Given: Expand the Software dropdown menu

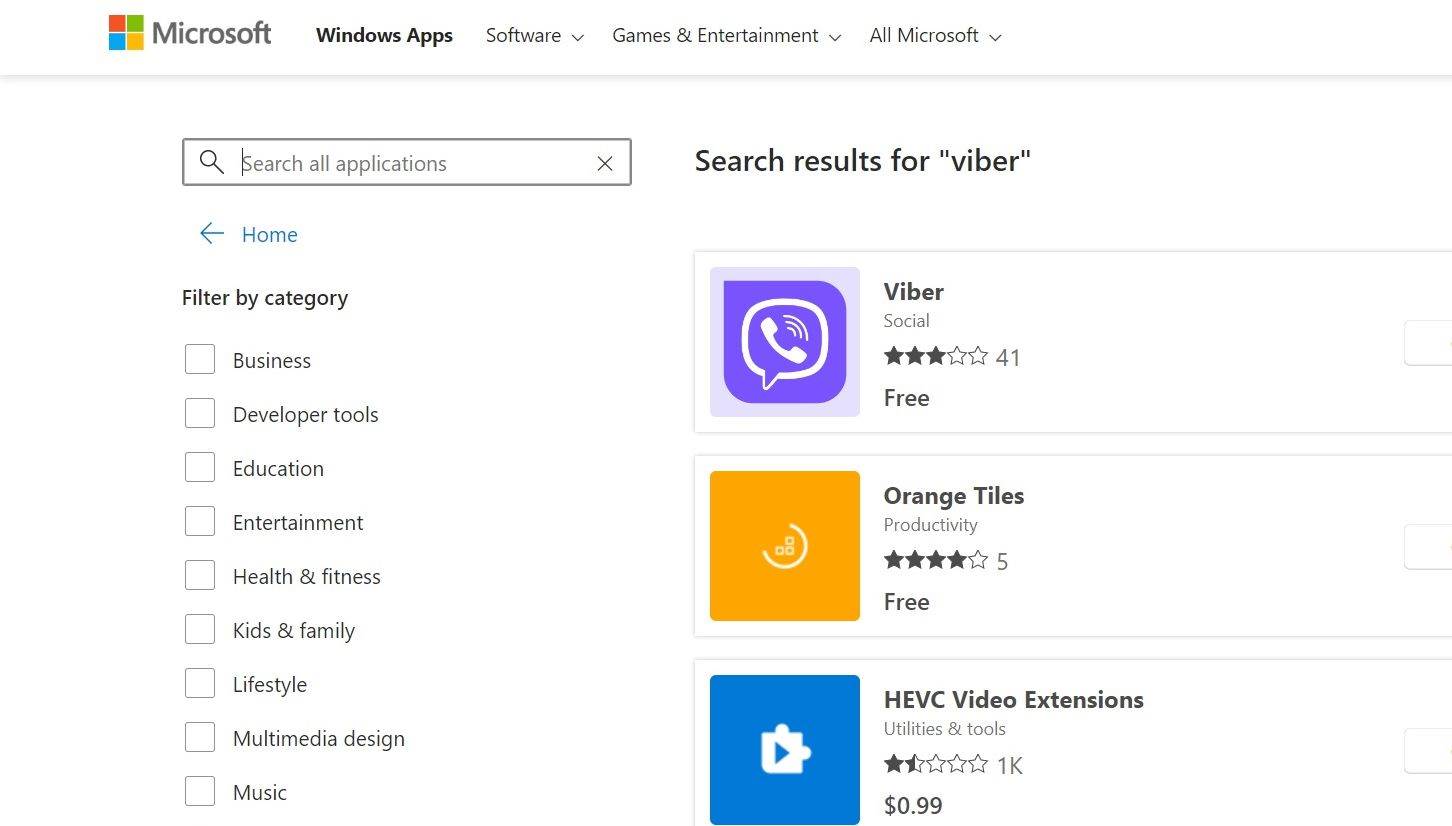Looking at the screenshot, I should pyautogui.click(x=534, y=35).
